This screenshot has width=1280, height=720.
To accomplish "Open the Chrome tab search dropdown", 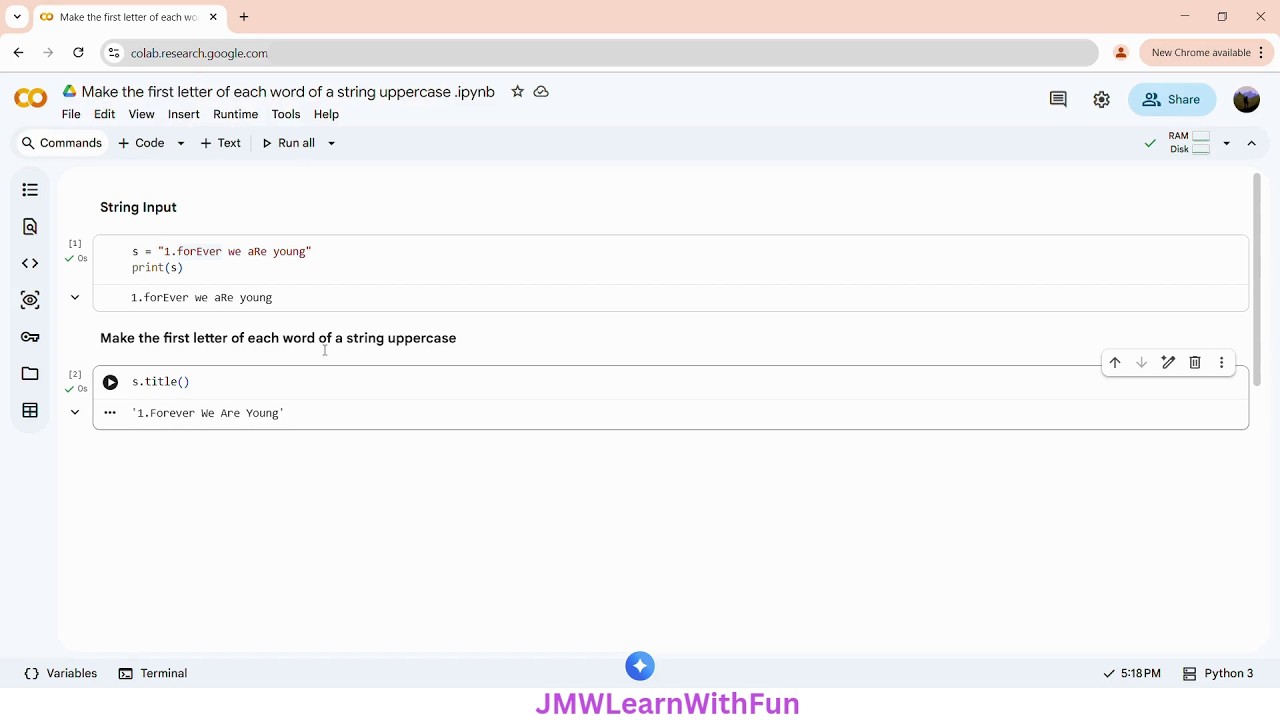I will tap(17, 17).
